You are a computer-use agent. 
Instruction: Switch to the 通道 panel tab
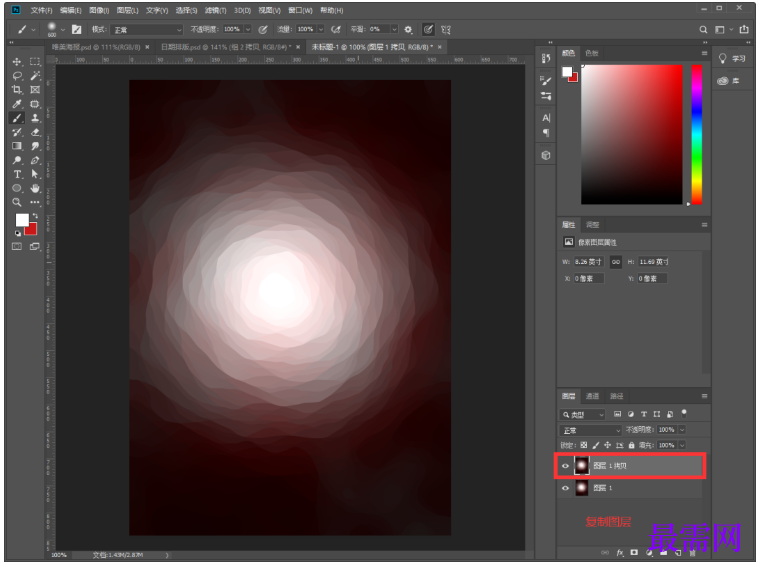pos(593,396)
